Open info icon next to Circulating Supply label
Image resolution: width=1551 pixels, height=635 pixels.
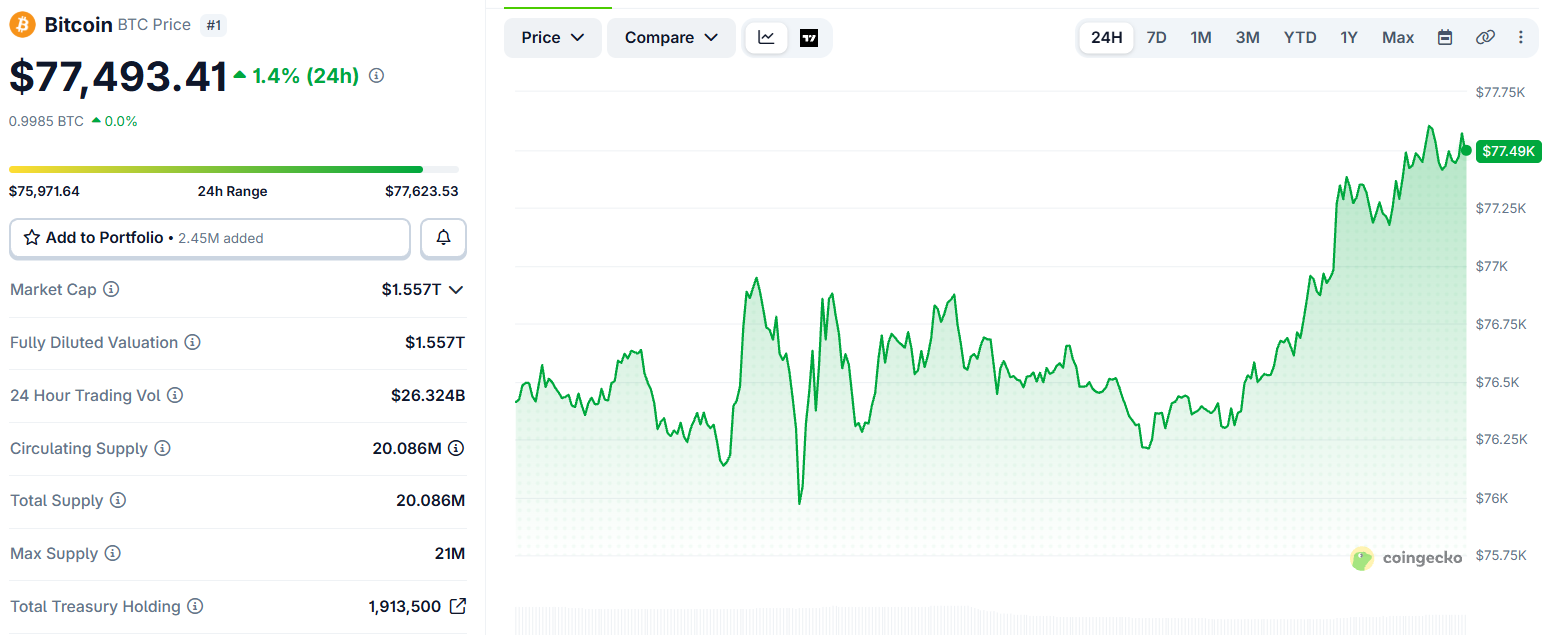point(162,448)
